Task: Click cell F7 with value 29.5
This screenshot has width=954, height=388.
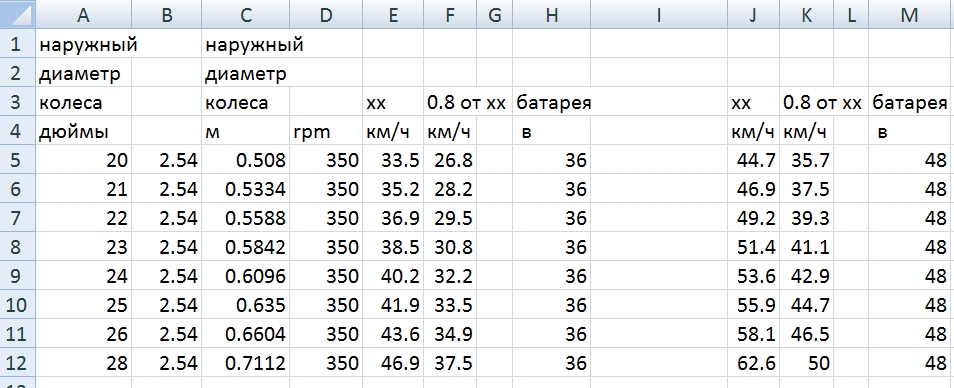Action: tap(450, 218)
